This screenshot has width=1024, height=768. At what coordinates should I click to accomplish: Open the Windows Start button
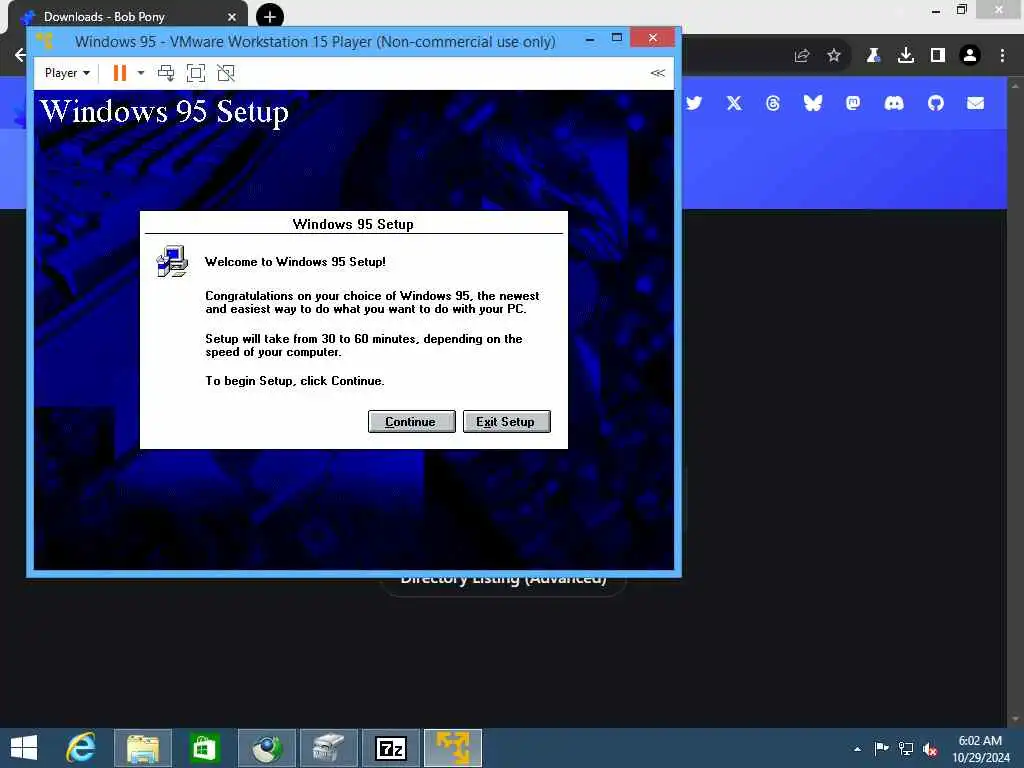[24, 748]
